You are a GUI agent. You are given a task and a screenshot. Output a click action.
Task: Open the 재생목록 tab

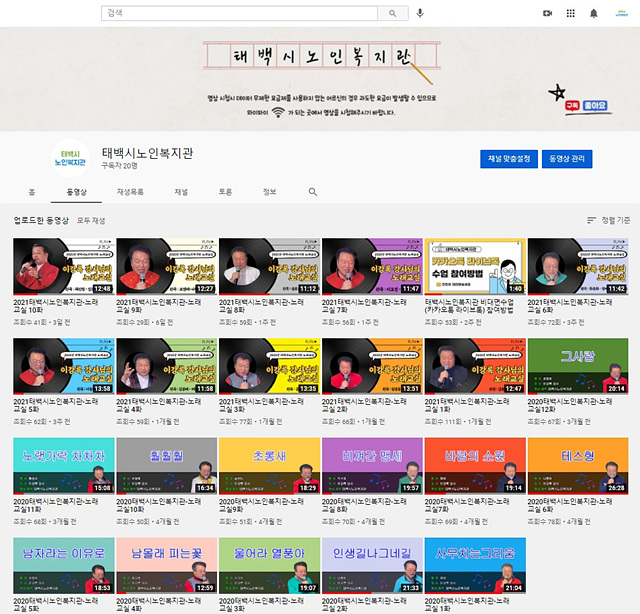pyautogui.click(x=130, y=192)
